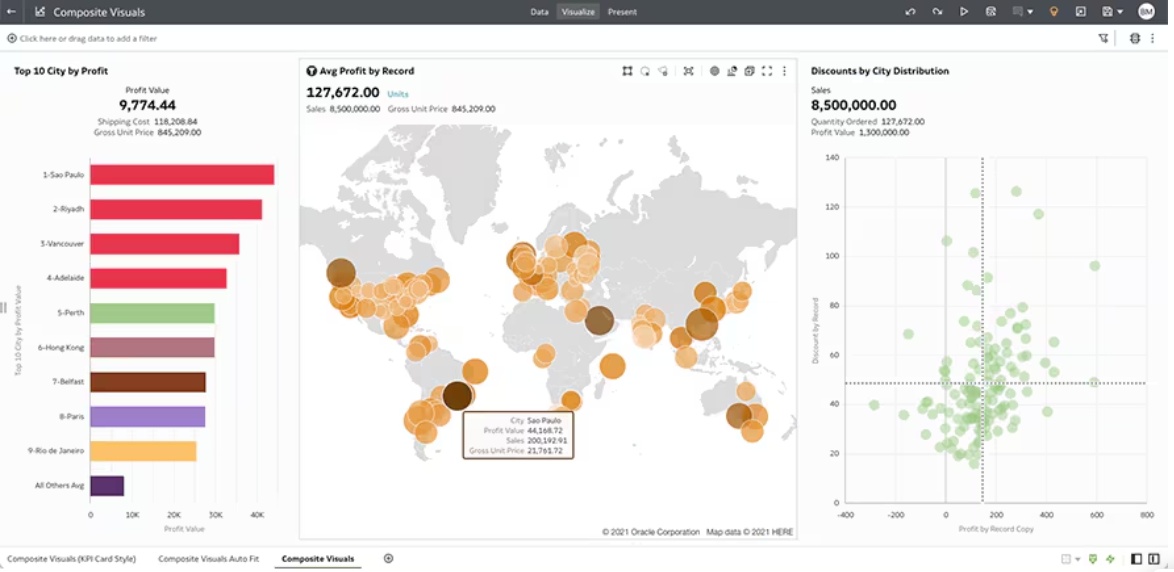1174x572 pixels.
Task: Click the cube icon on the map toolbar
Action: tap(749, 71)
